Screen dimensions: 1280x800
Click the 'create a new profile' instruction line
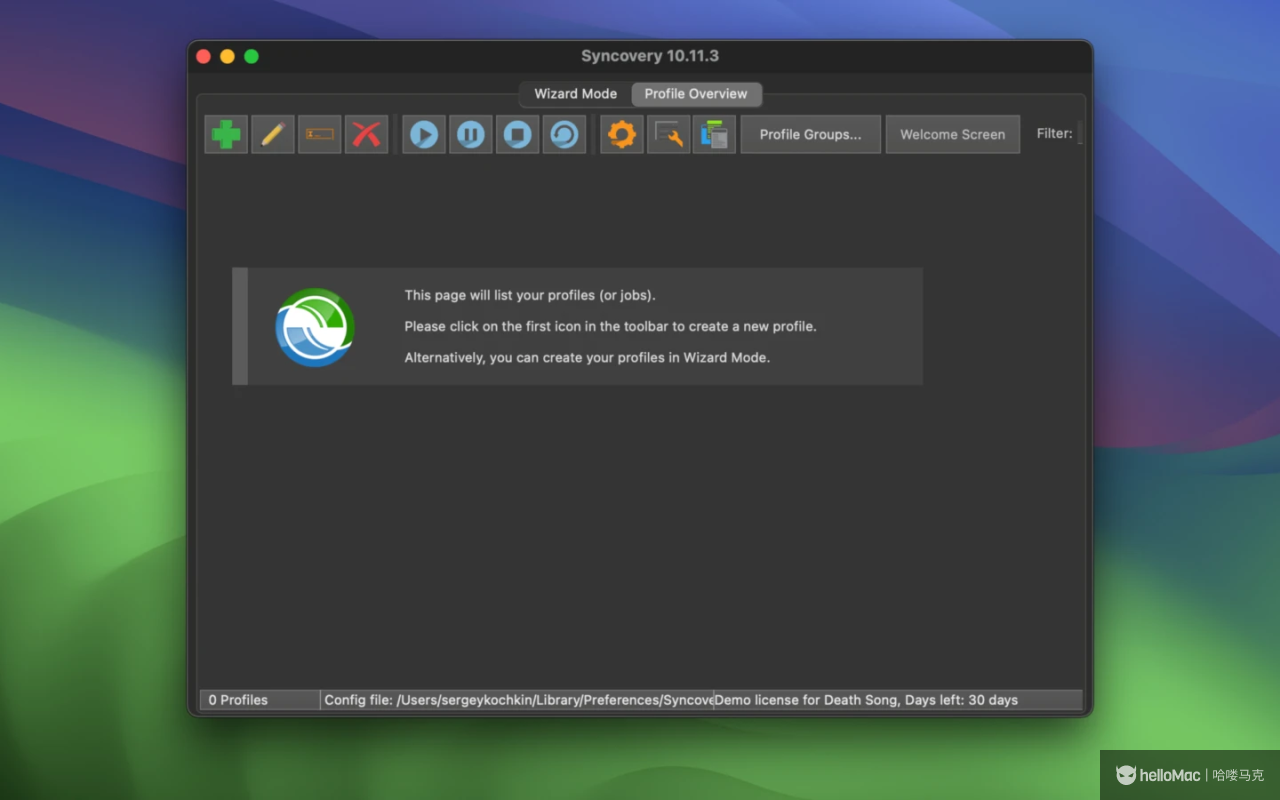[x=610, y=326]
